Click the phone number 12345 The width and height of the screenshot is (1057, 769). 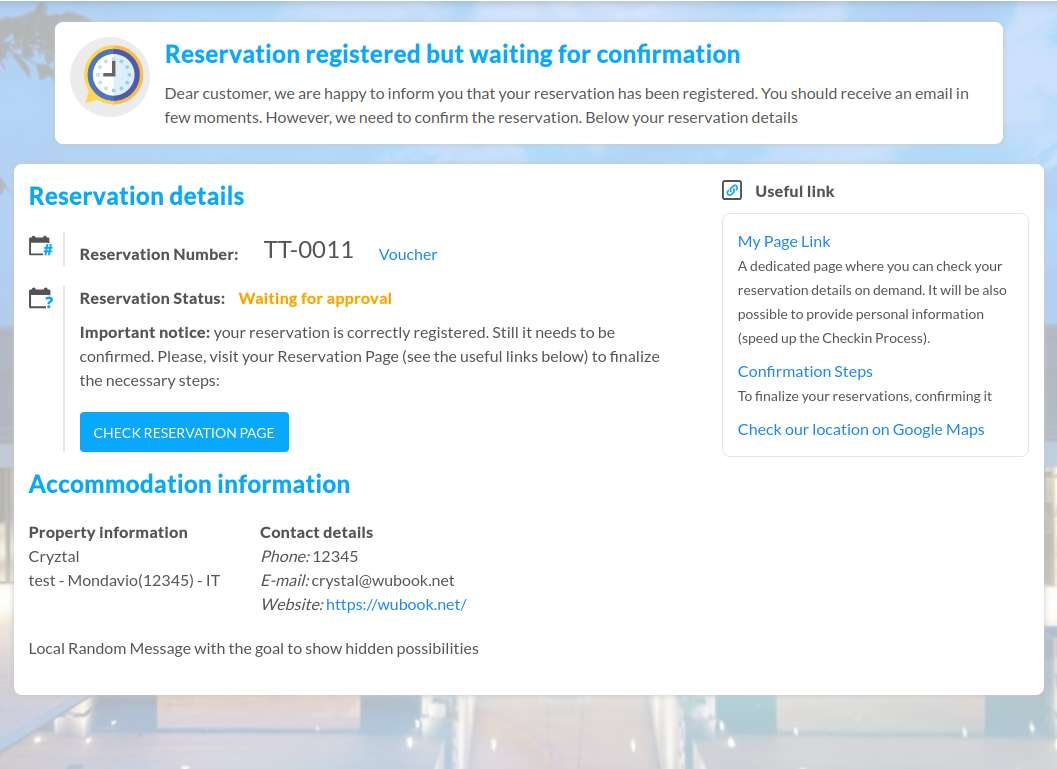coord(335,556)
